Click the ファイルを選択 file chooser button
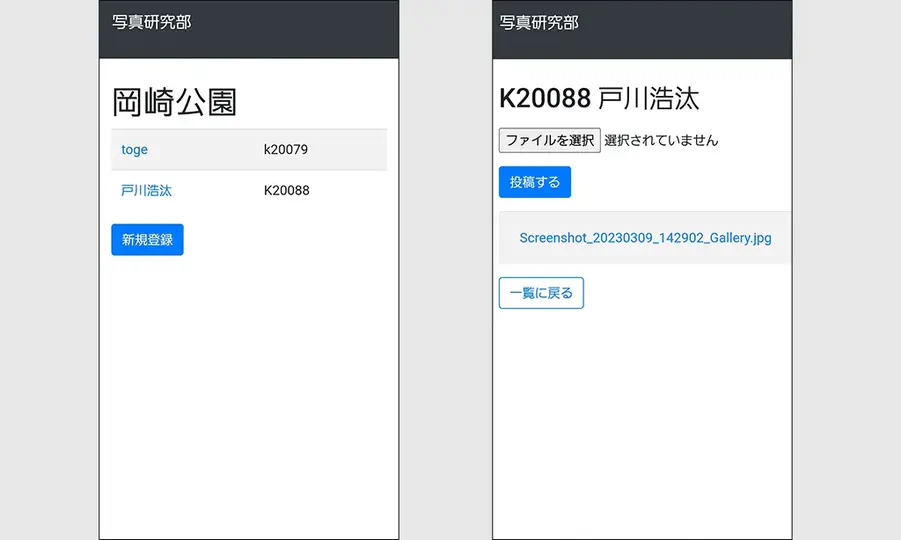 point(549,140)
